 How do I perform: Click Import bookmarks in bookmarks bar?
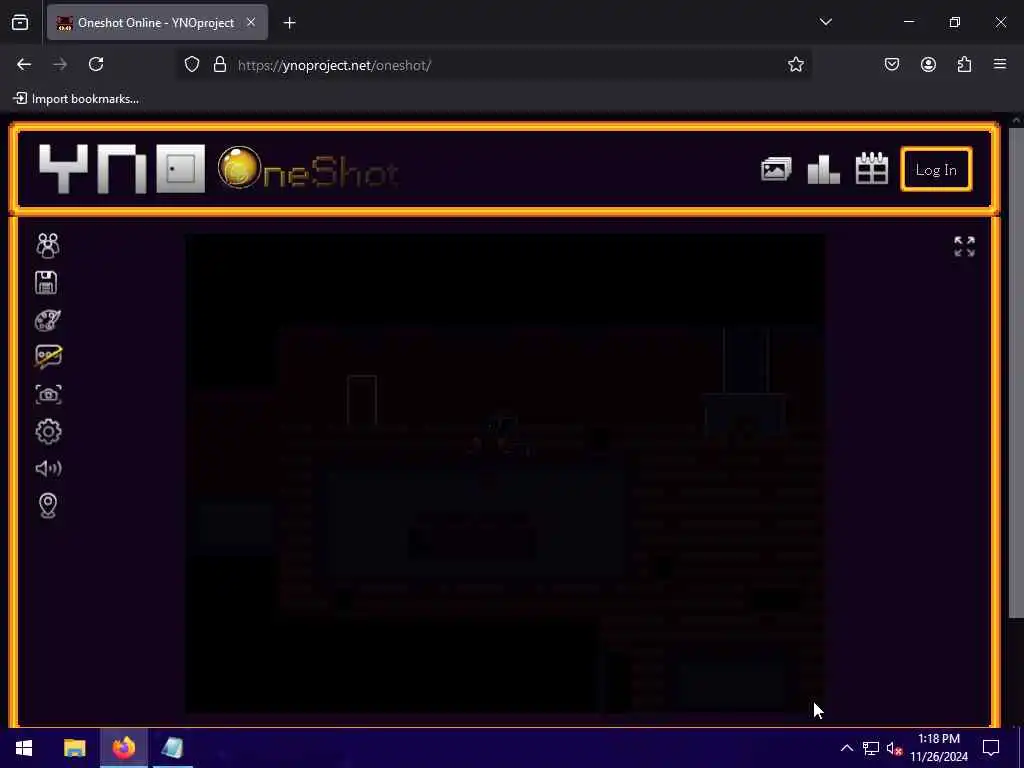(76, 99)
